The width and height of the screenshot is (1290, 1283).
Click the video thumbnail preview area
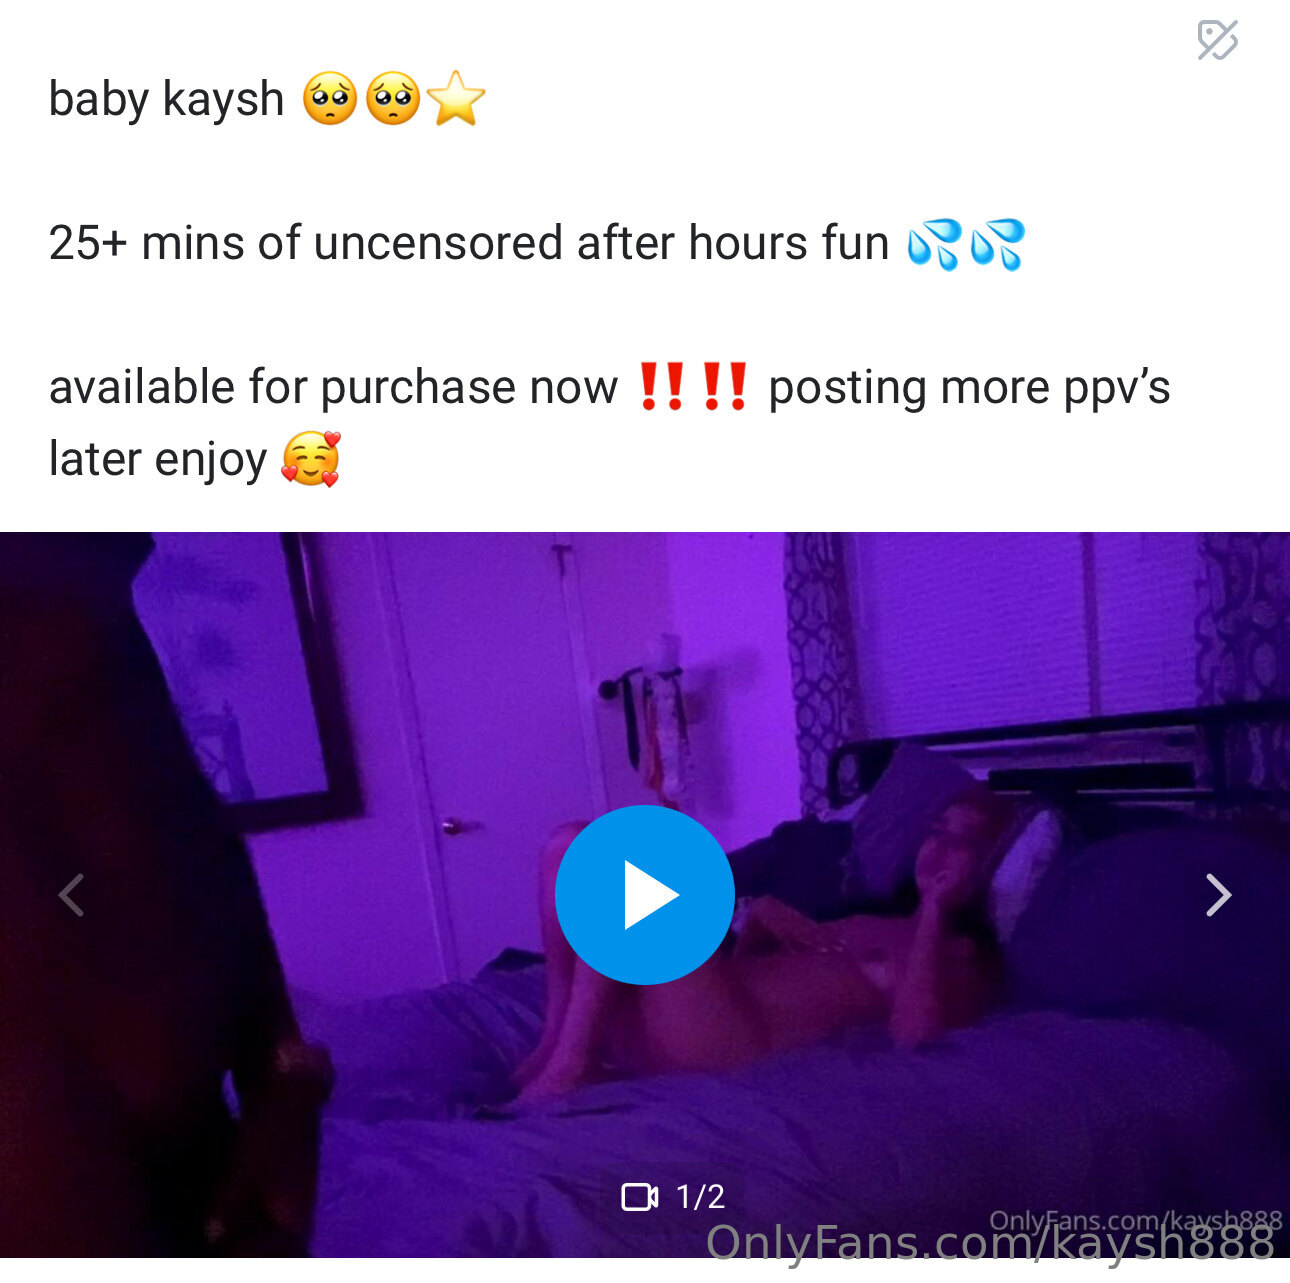(645, 895)
